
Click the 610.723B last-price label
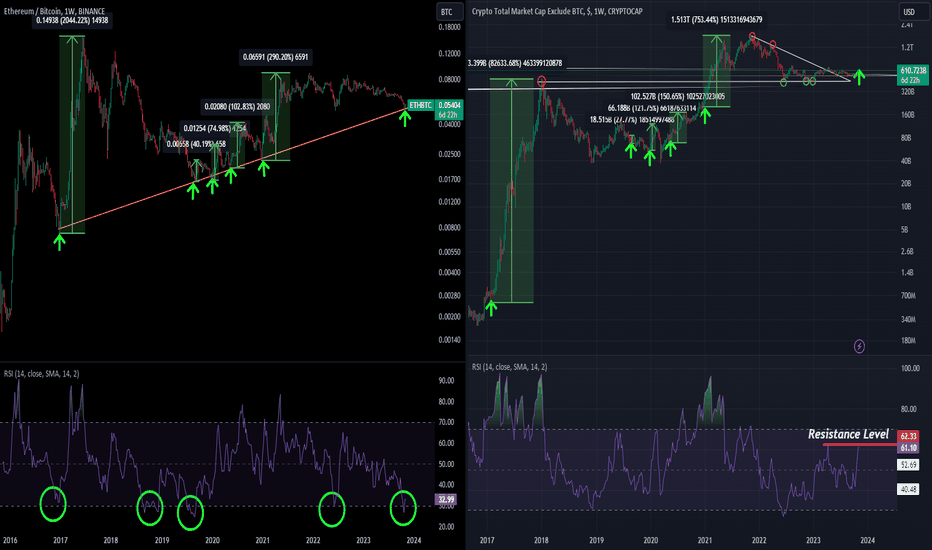click(x=913, y=70)
